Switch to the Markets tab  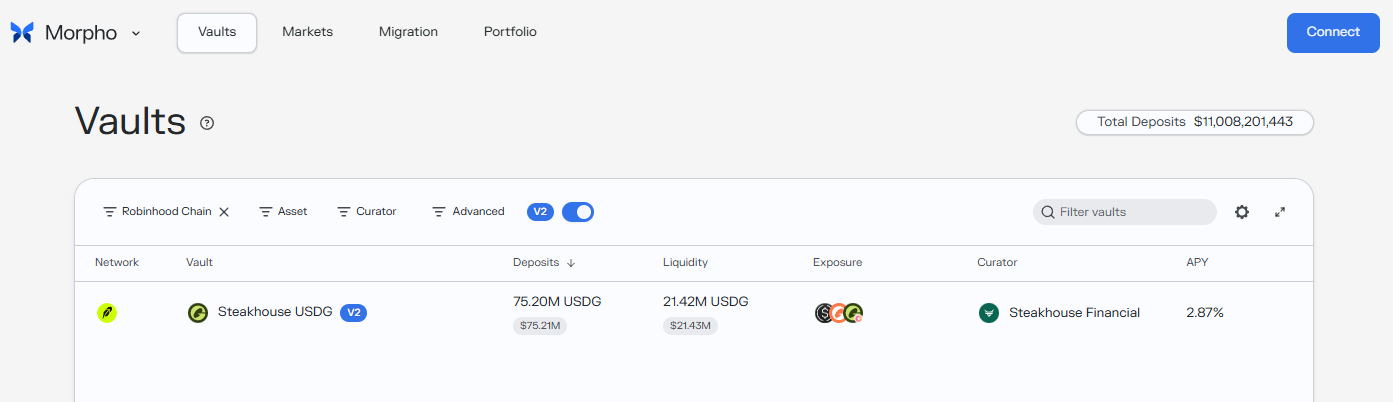click(x=308, y=32)
